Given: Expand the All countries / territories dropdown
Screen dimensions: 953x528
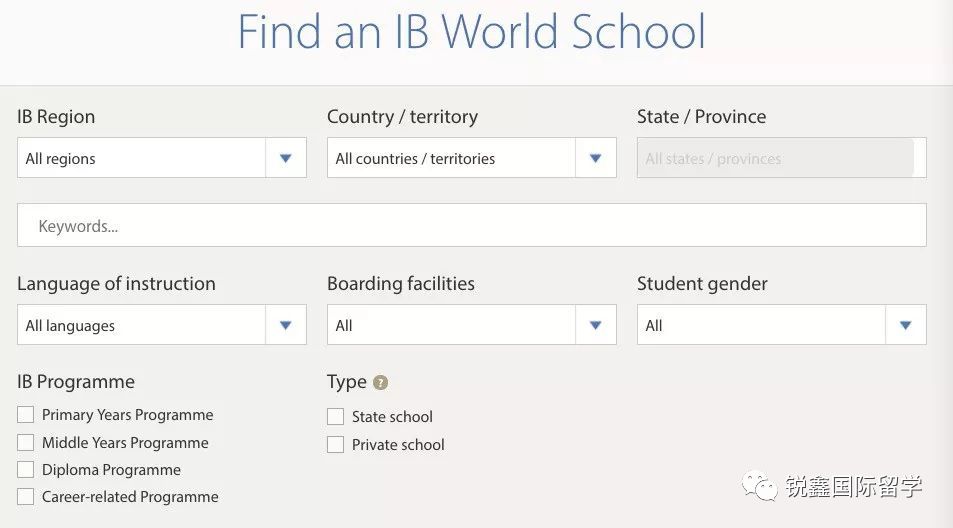Looking at the screenshot, I should [451, 158].
